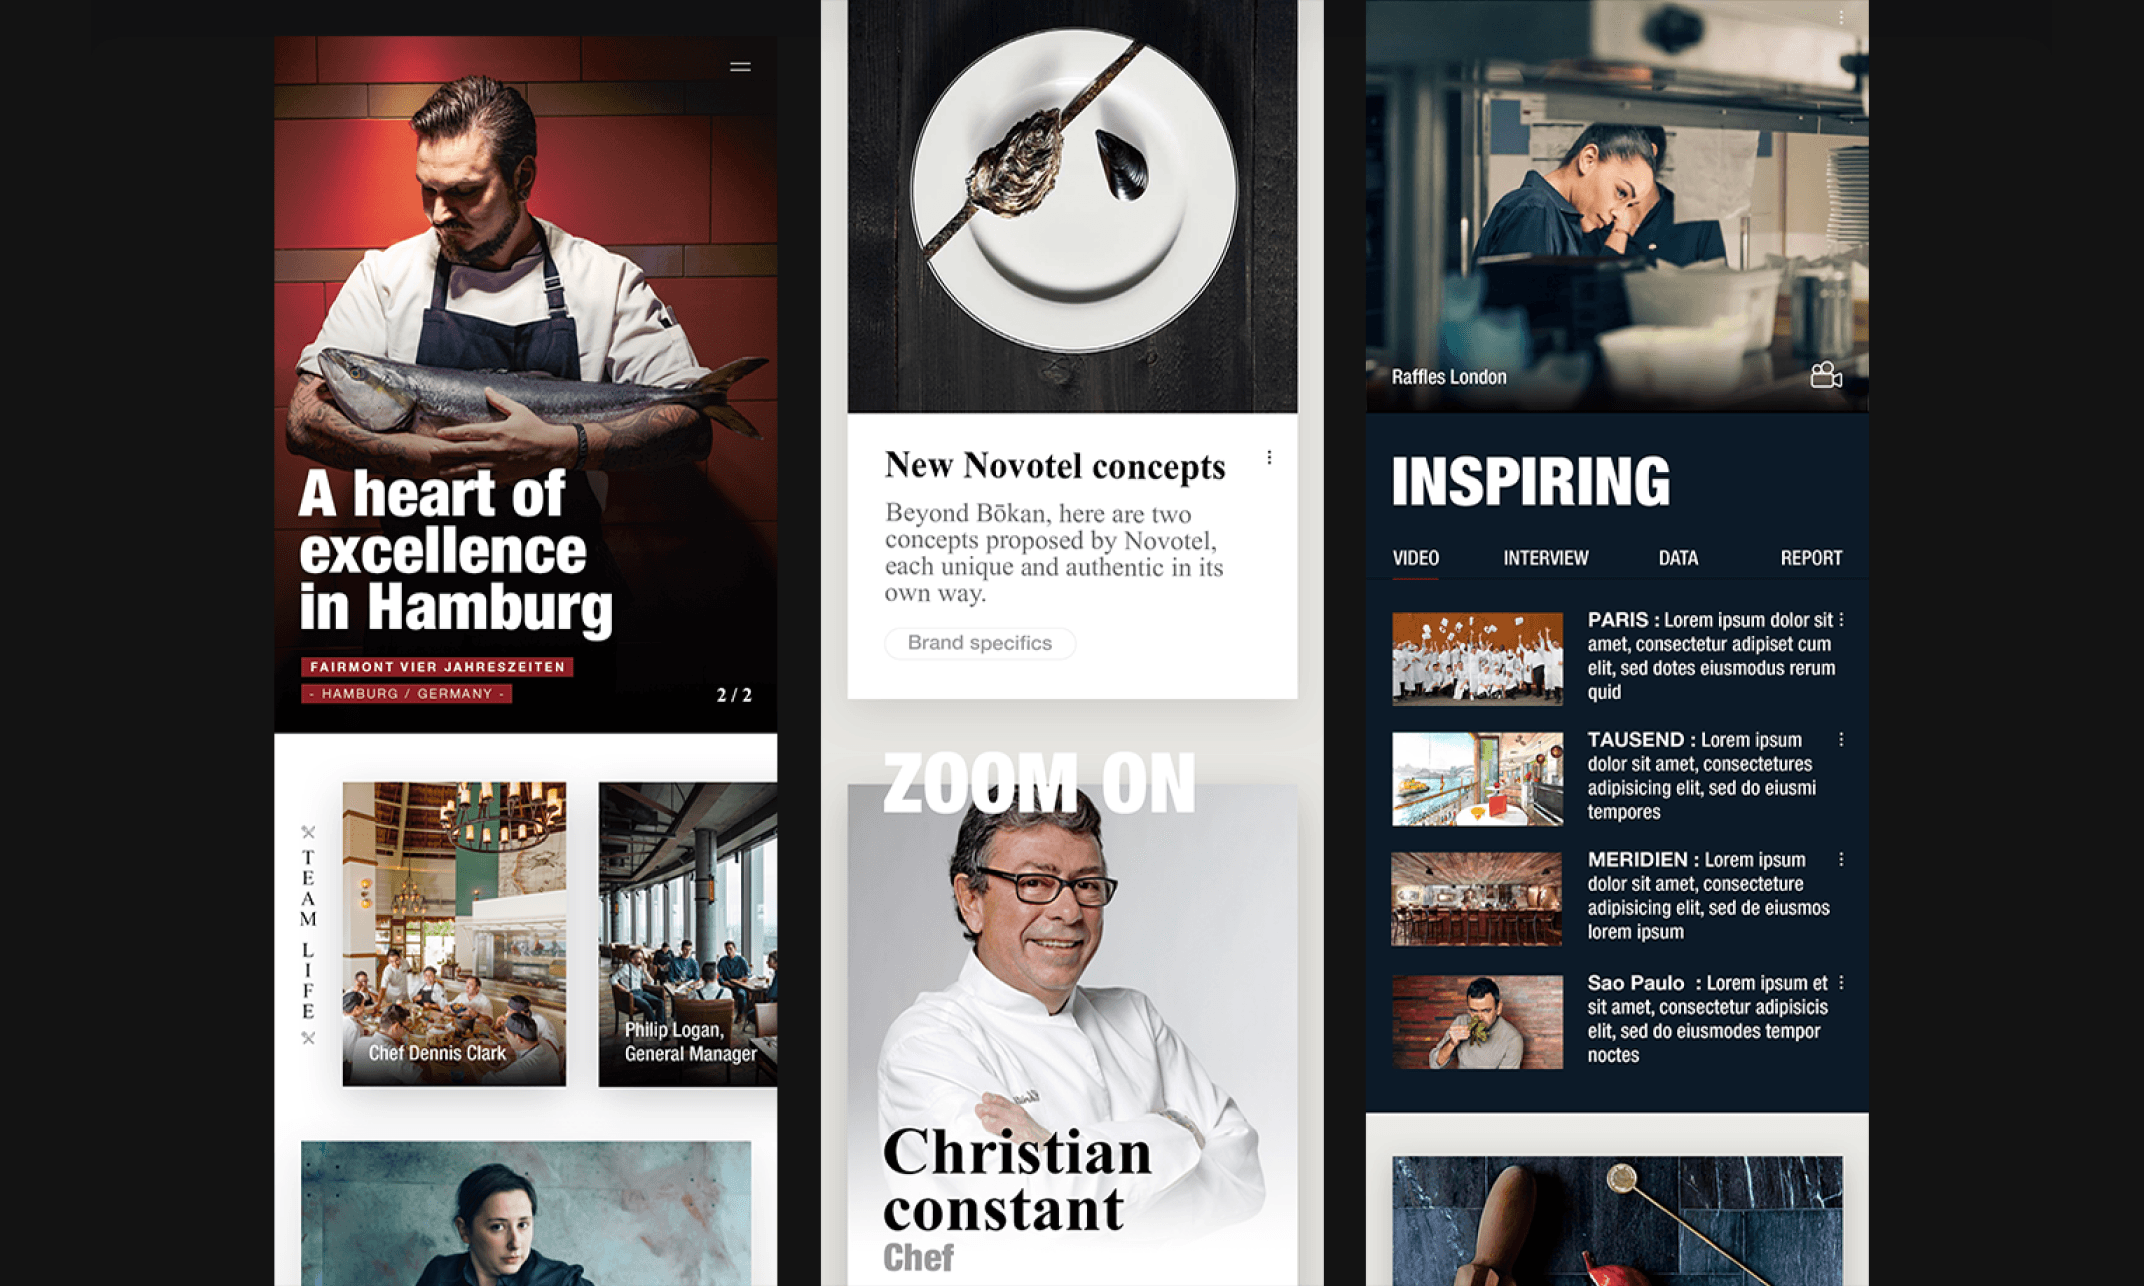Screen dimensions: 2144x1286
Task: Open the Chef Dennis Clark photo card
Action: click(454, 934)
